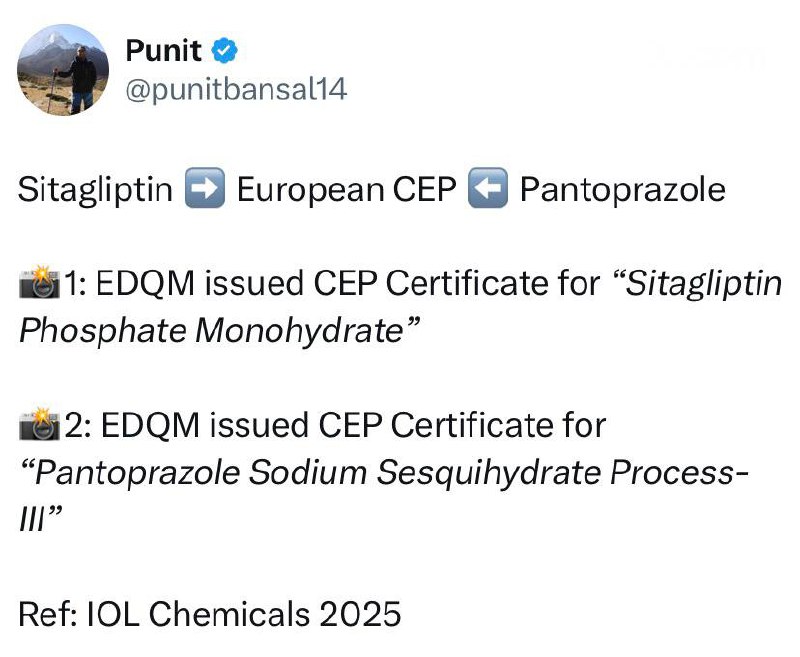The height and width of the screenshot is (657, 800).
Task: Click the word Sitagliptin in the headline
Action: tap(96, 188)
